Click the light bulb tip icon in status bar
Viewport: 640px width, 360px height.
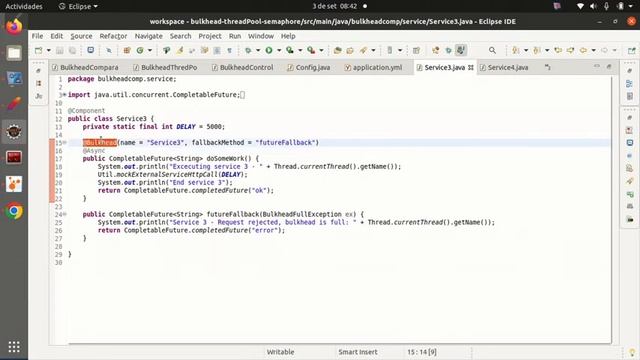632,352
